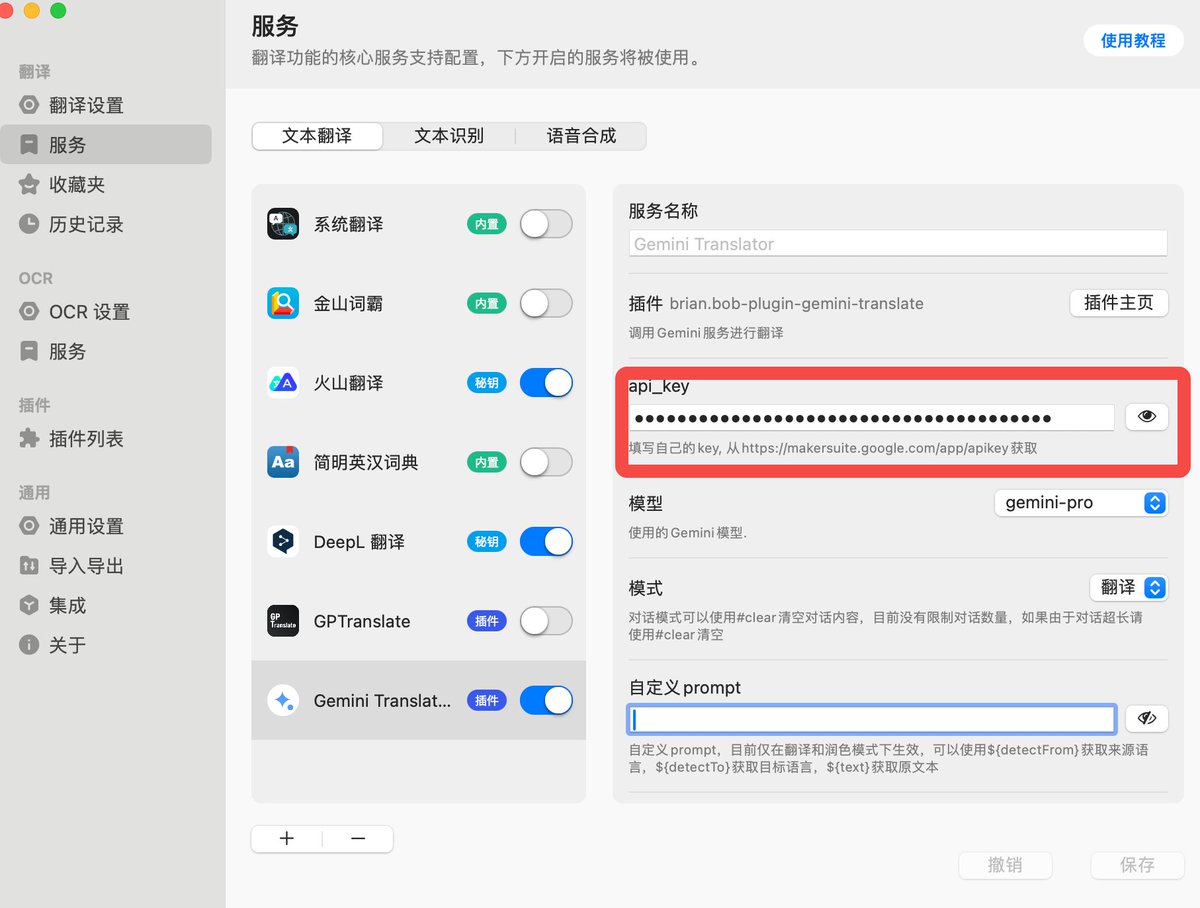Disable the 火山翻译 switch
The image size is (1200, 908).
pyautogui.click(x=546, y=382)
